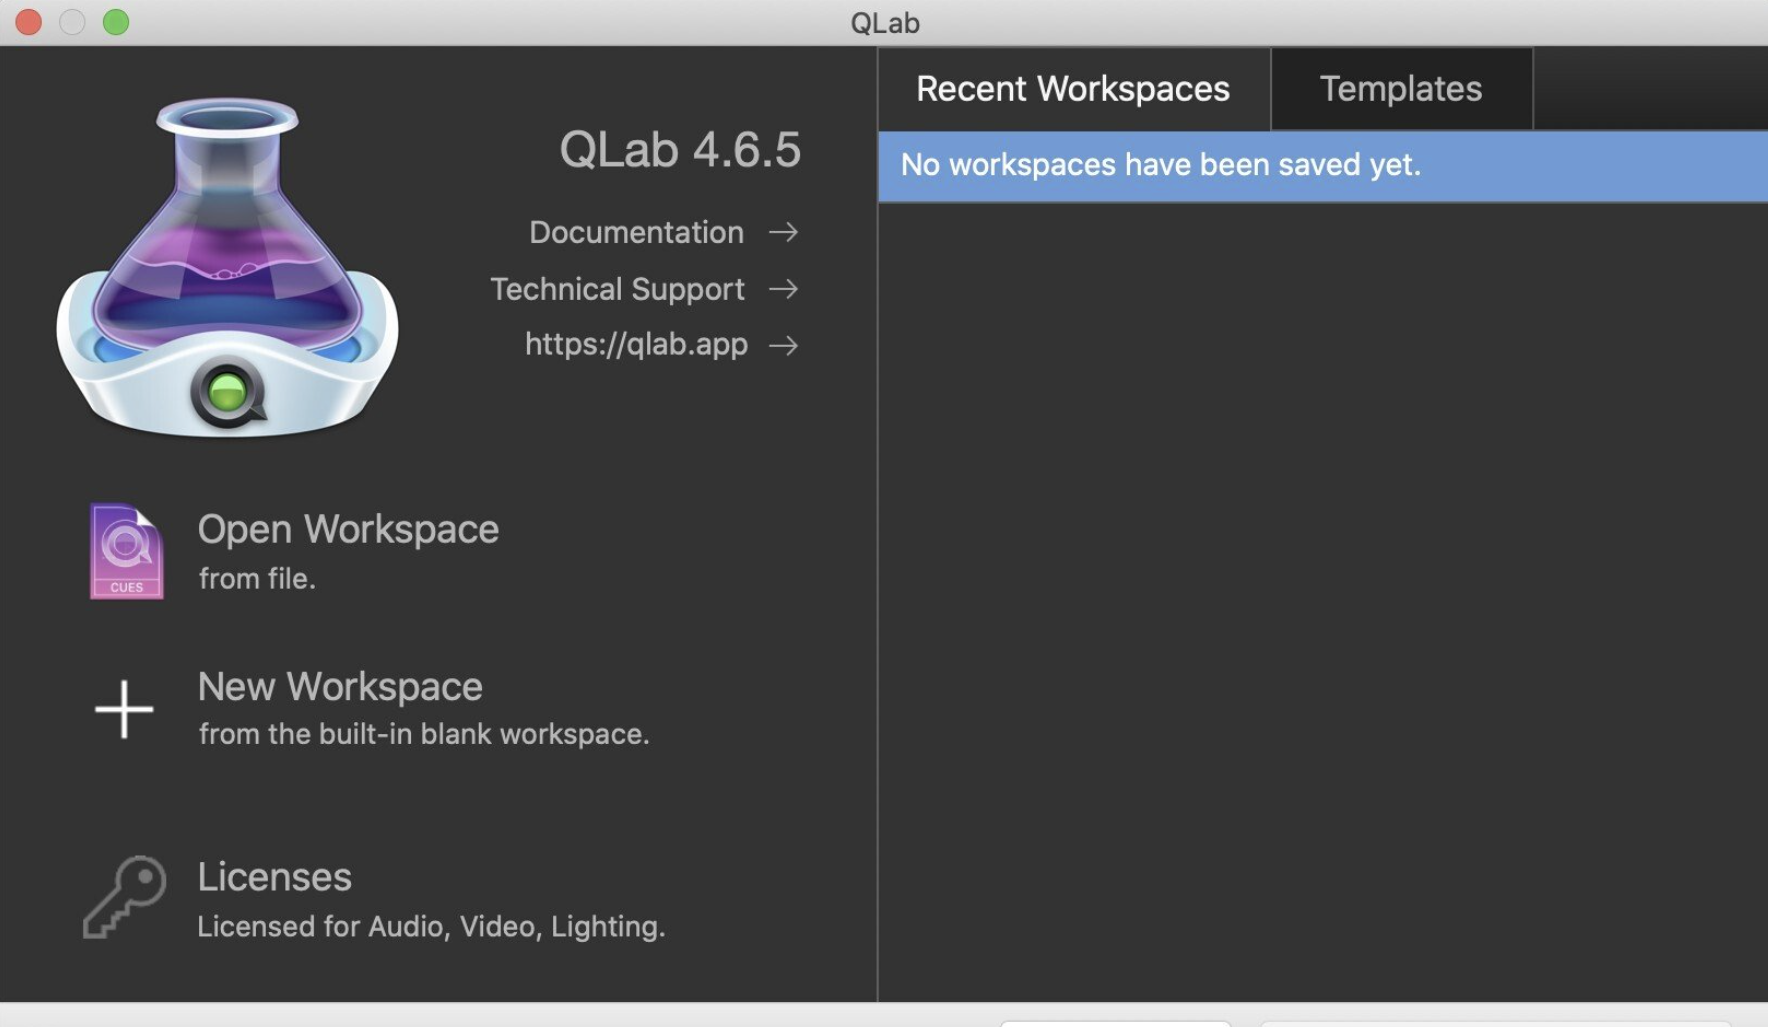The width and height of the screenshot is (1768, 1027).
Task: View QLab license details
Action: (275, 877)
